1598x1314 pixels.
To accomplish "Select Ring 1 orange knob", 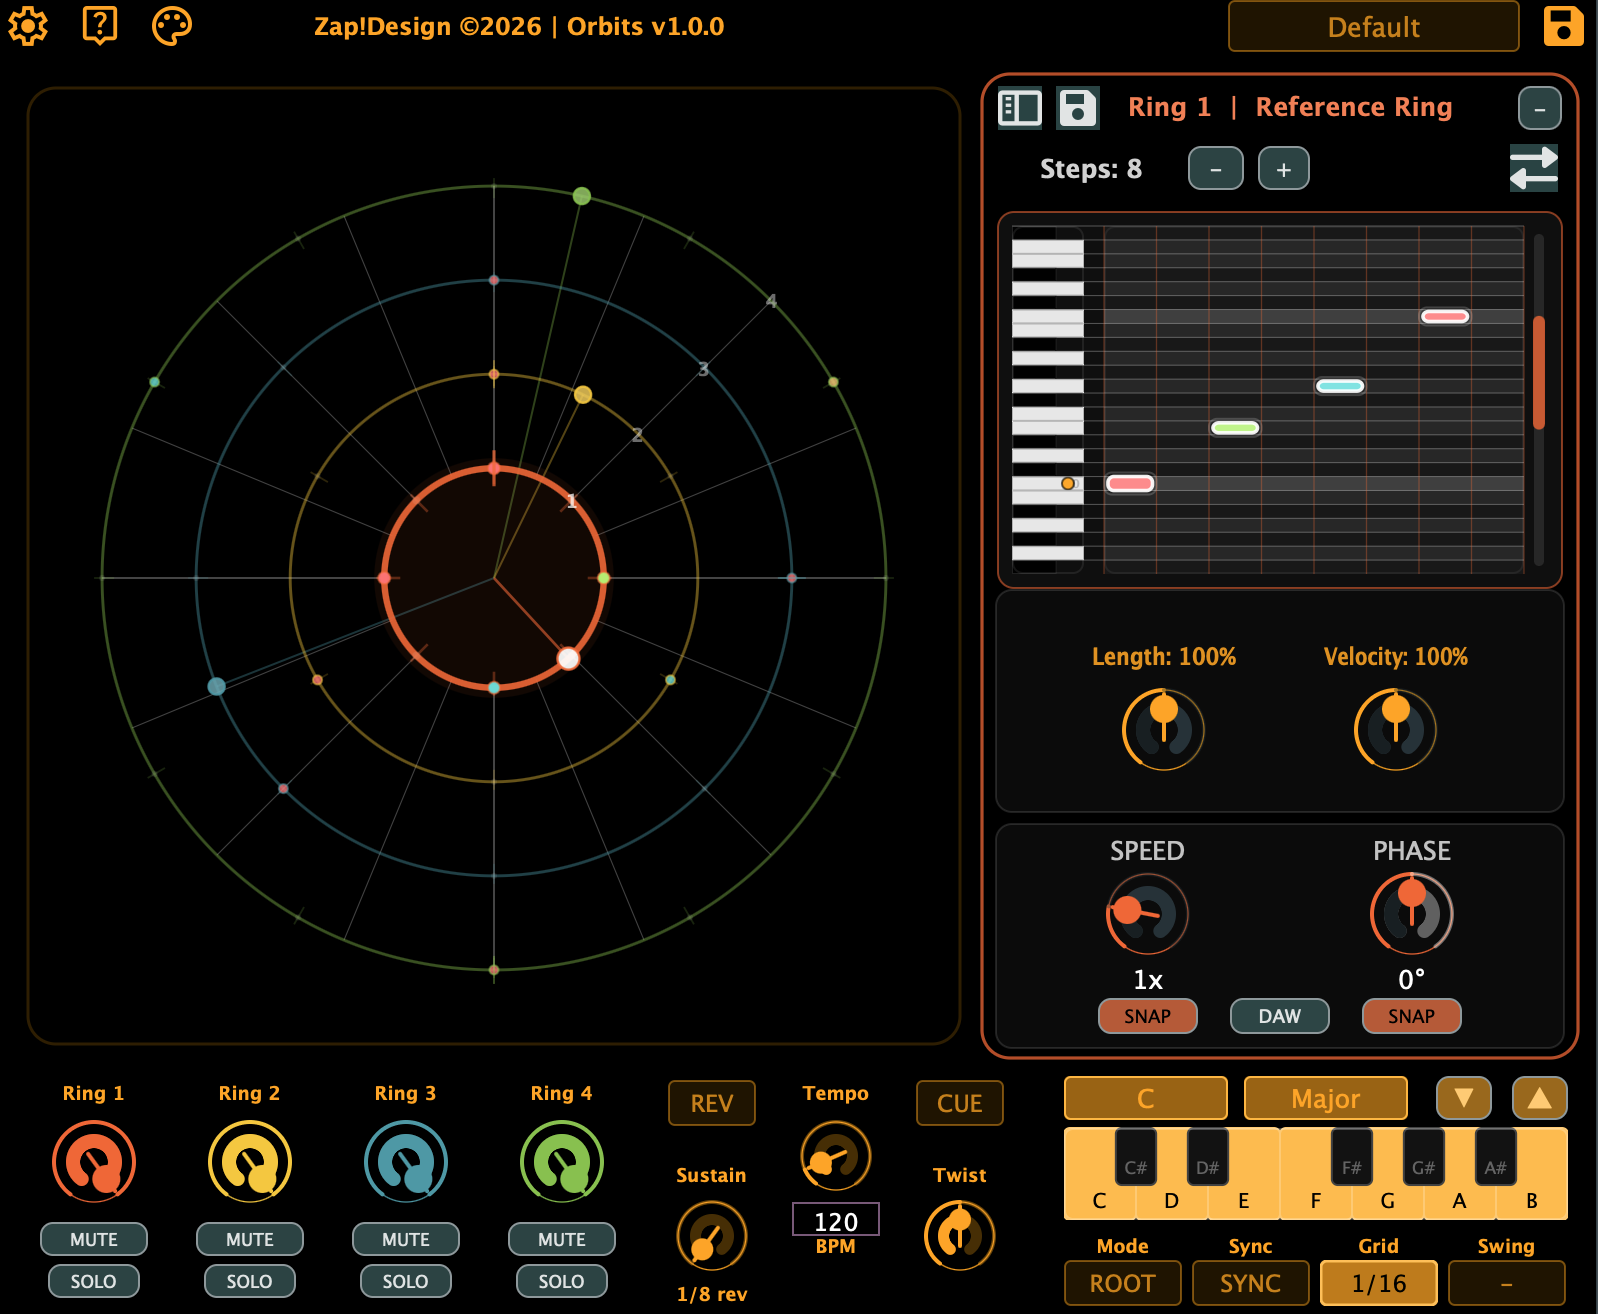I will point(94,1162).
